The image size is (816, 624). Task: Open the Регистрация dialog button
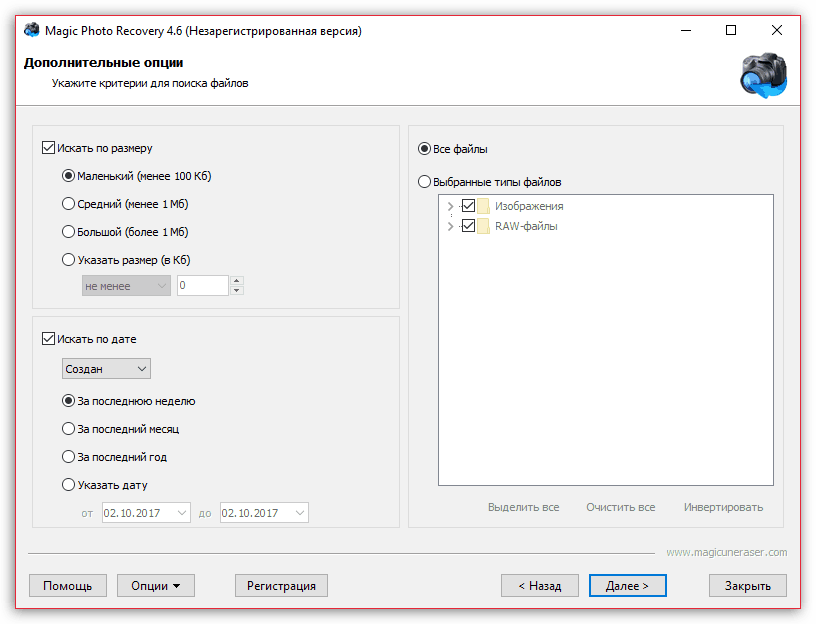coord(281,586)
